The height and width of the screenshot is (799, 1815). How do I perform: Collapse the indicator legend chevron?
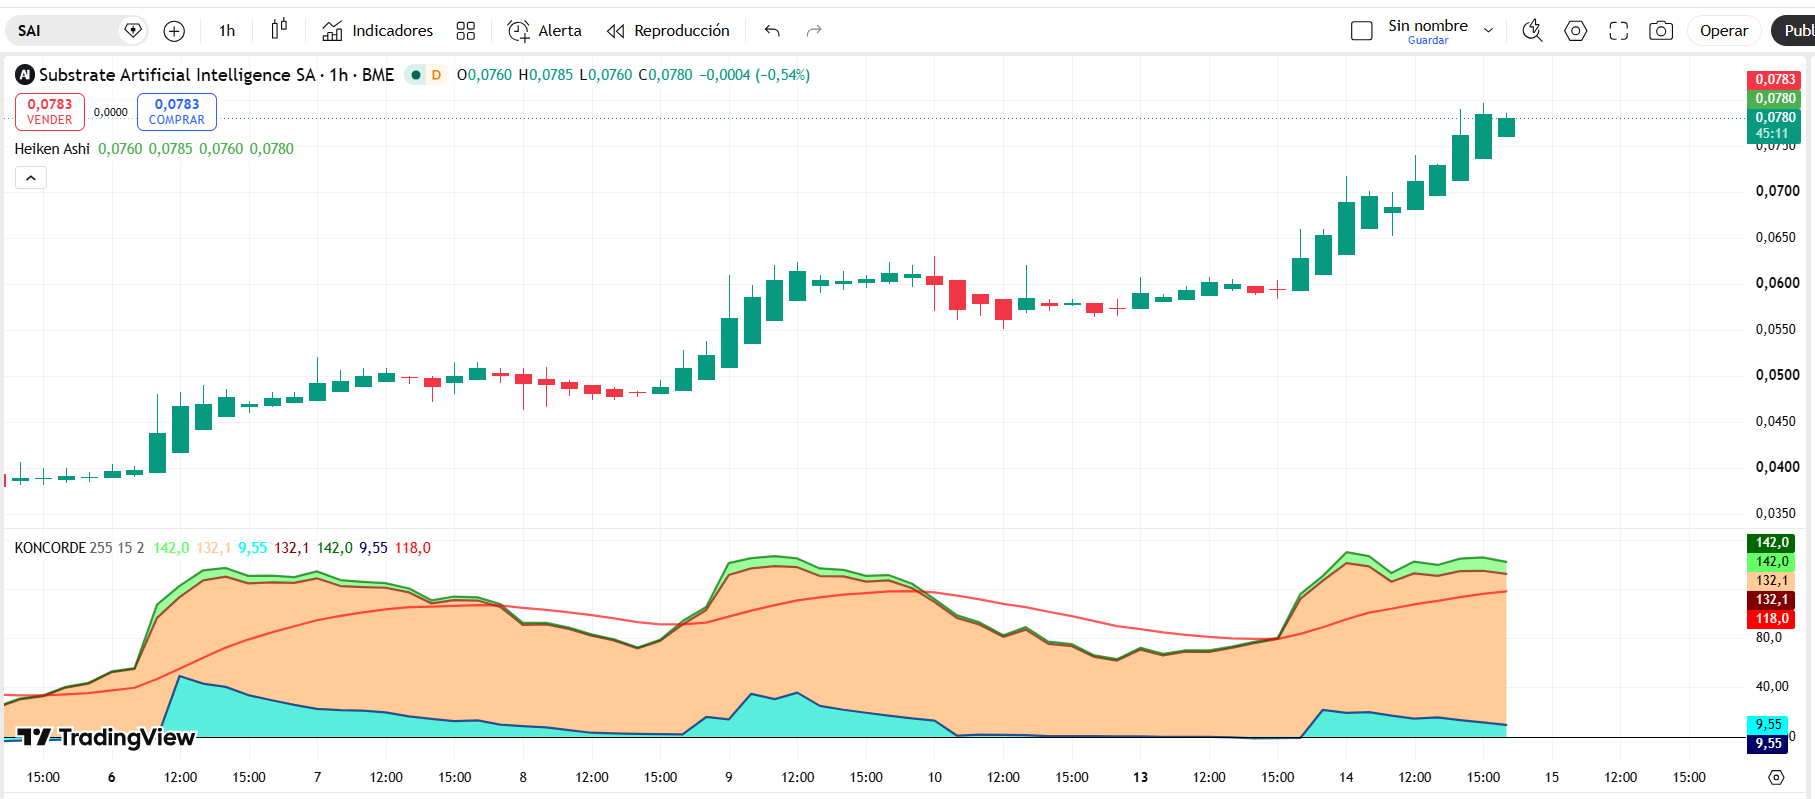[x=31, y=178]
